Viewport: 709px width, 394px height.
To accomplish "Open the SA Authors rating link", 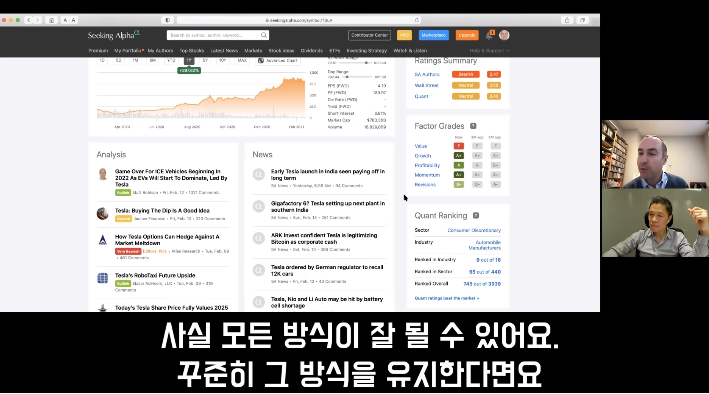I will point(427,74).
